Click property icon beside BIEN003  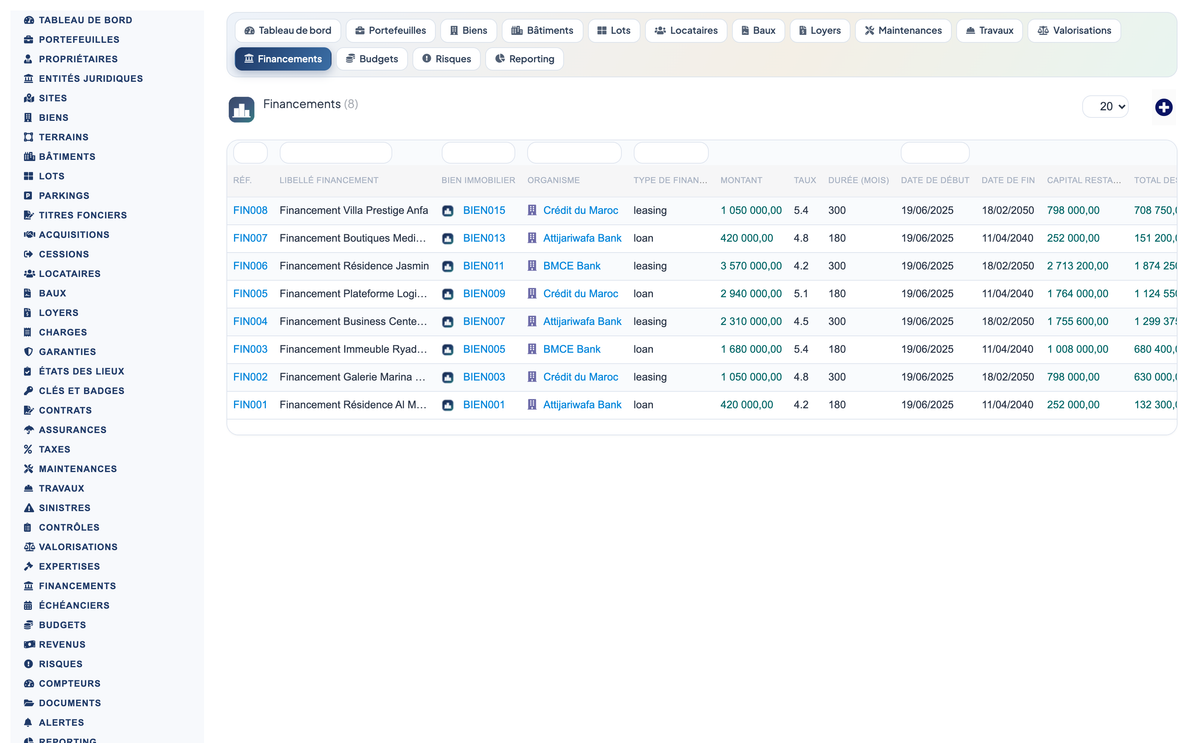tap(448, 378)
